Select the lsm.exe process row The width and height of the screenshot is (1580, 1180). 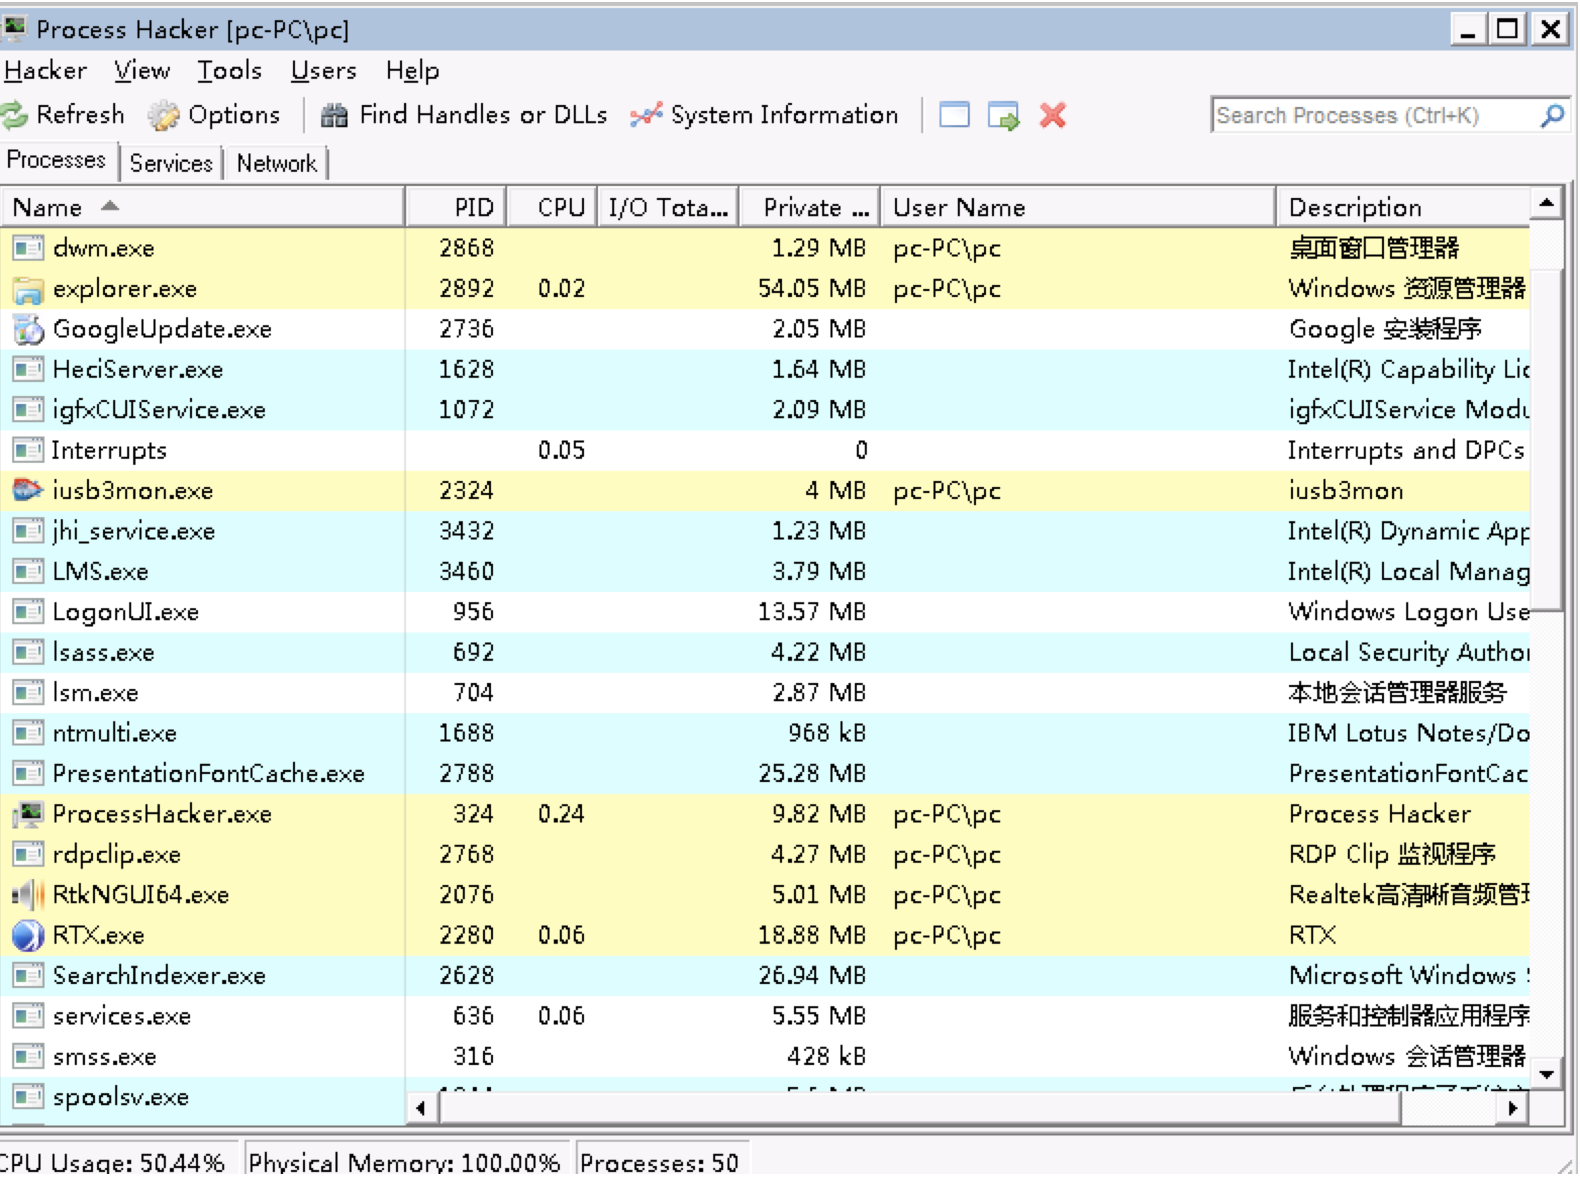pos(766,693)
